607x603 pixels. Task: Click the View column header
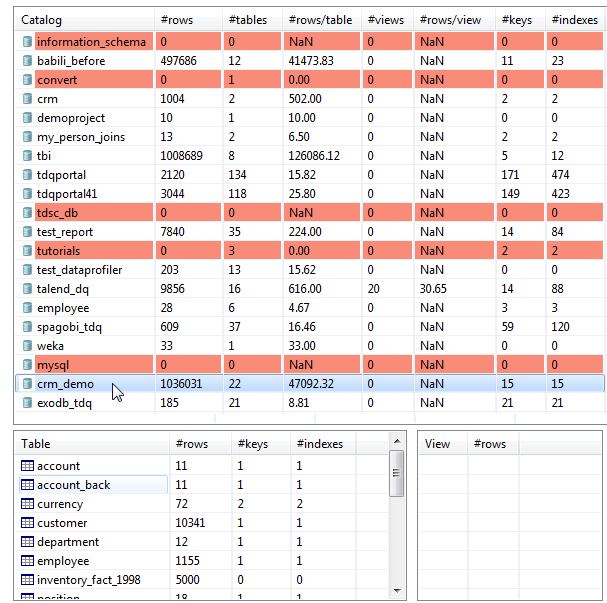438,444
